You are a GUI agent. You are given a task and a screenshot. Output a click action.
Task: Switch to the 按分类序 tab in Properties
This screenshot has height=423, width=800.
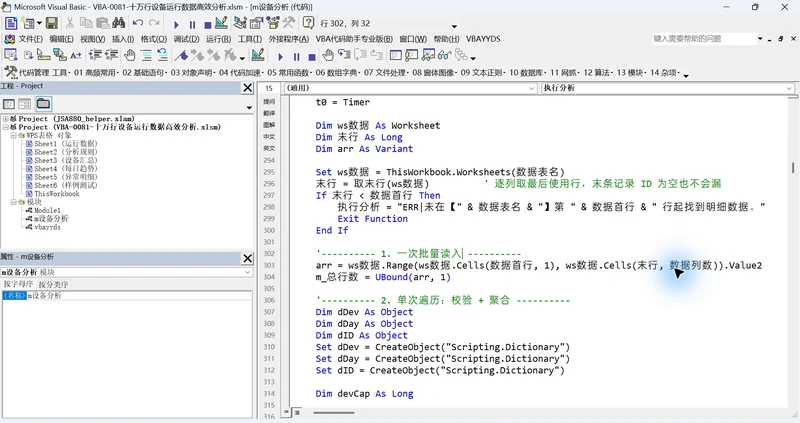53,284
